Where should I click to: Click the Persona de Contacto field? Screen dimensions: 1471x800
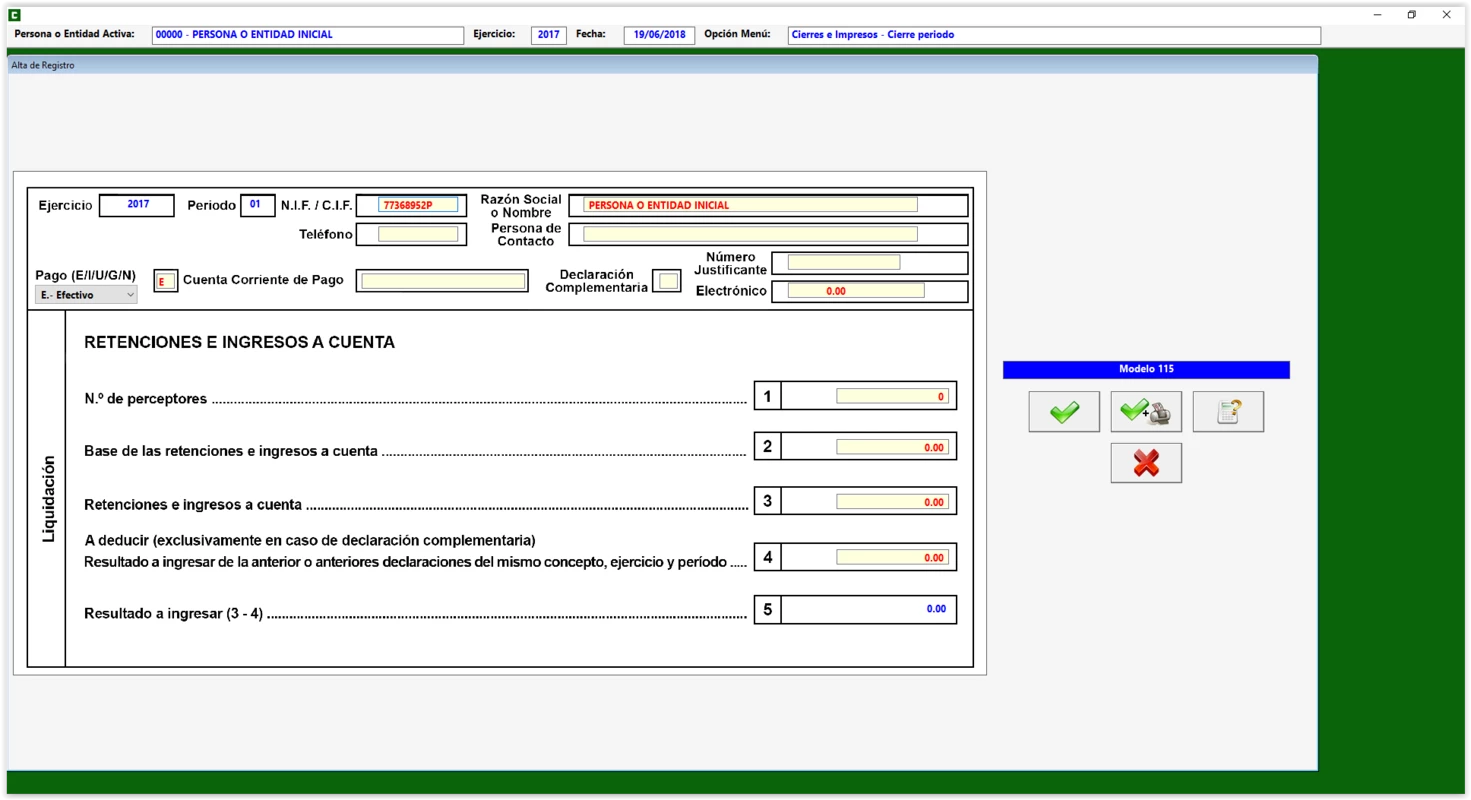[750, 234]
